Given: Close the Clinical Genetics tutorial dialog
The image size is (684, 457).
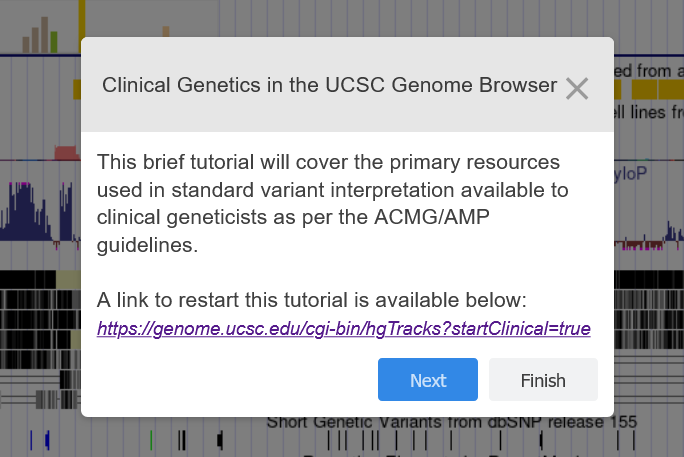Looking at the screenshot, I should coord(576,88).
